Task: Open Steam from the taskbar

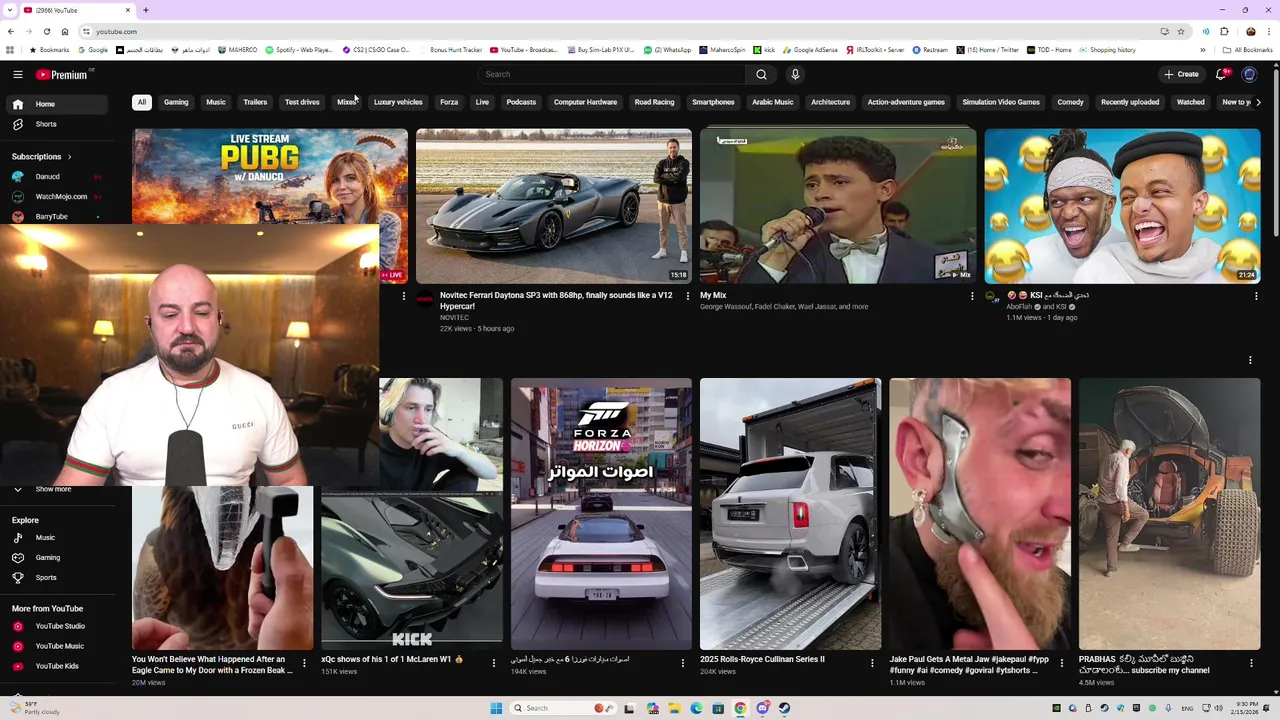Action: coord(784,708)
